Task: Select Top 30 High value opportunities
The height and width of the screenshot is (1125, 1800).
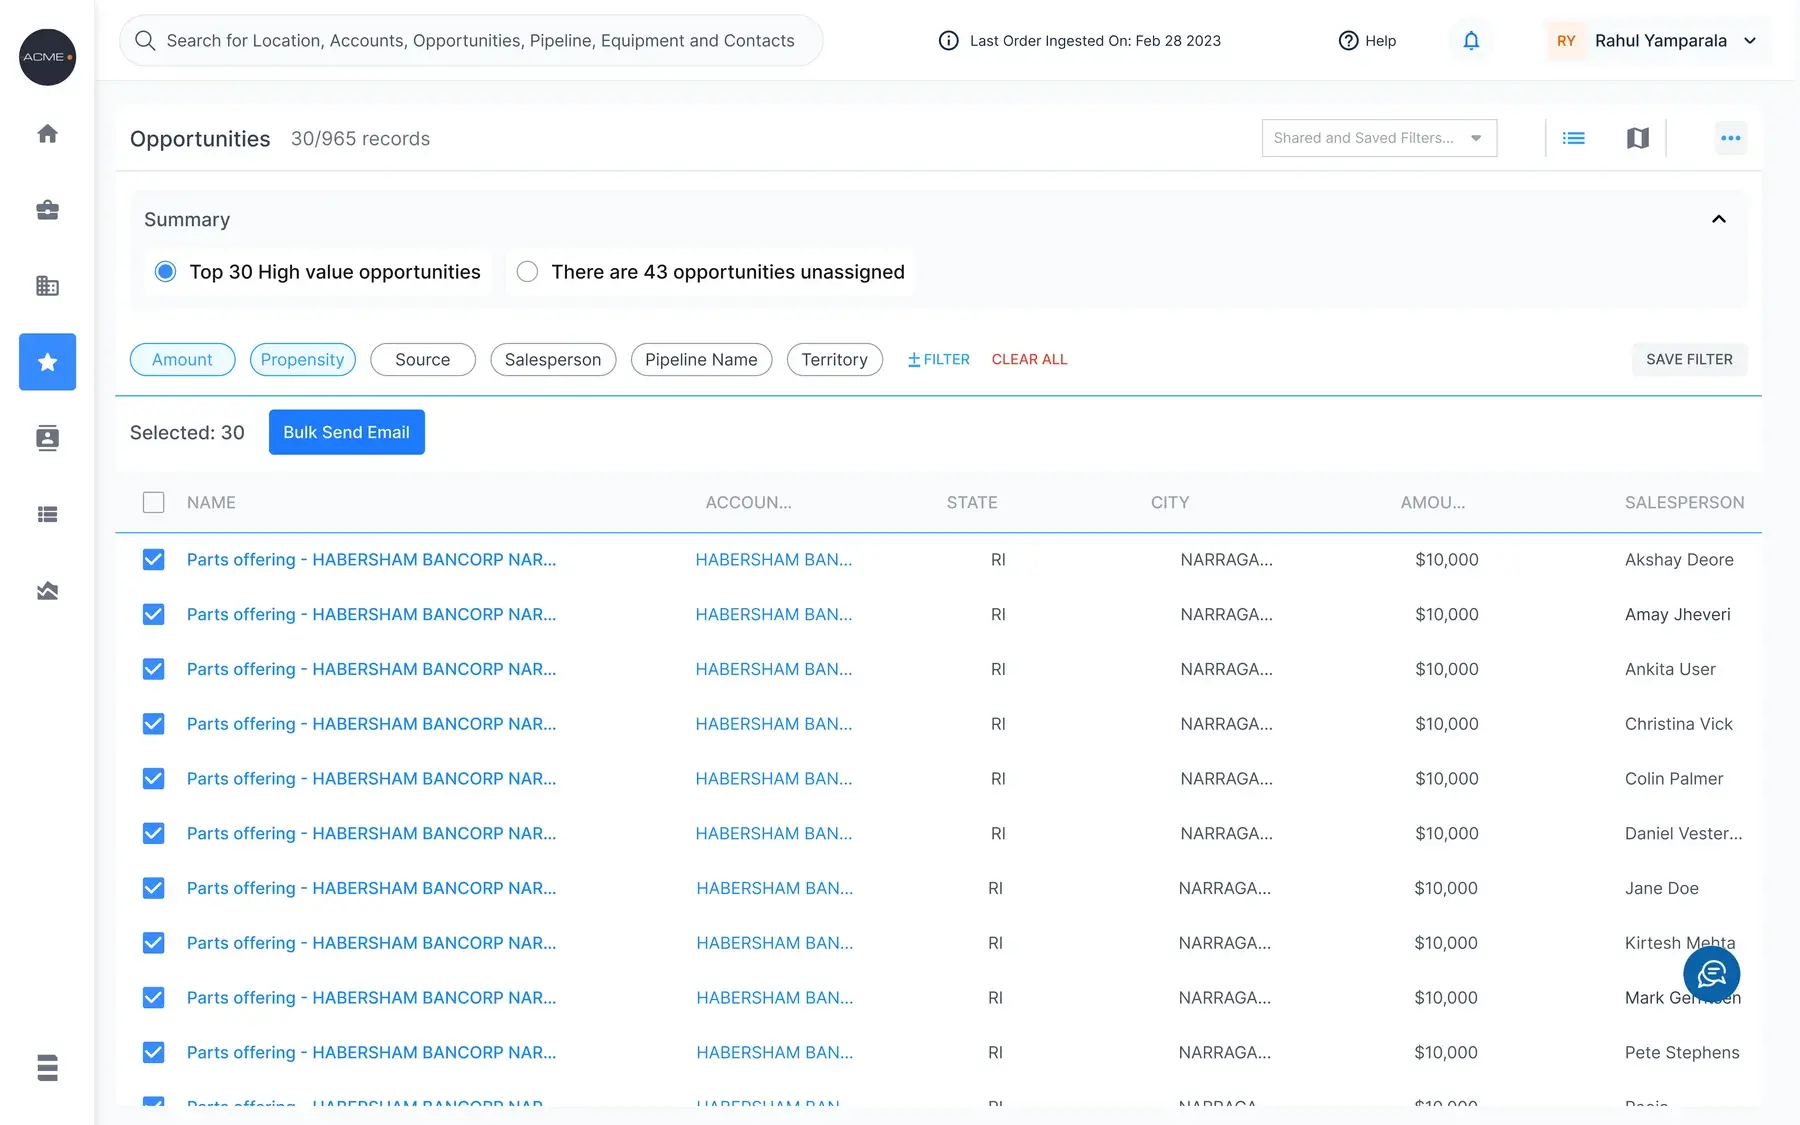Action: 166,272
